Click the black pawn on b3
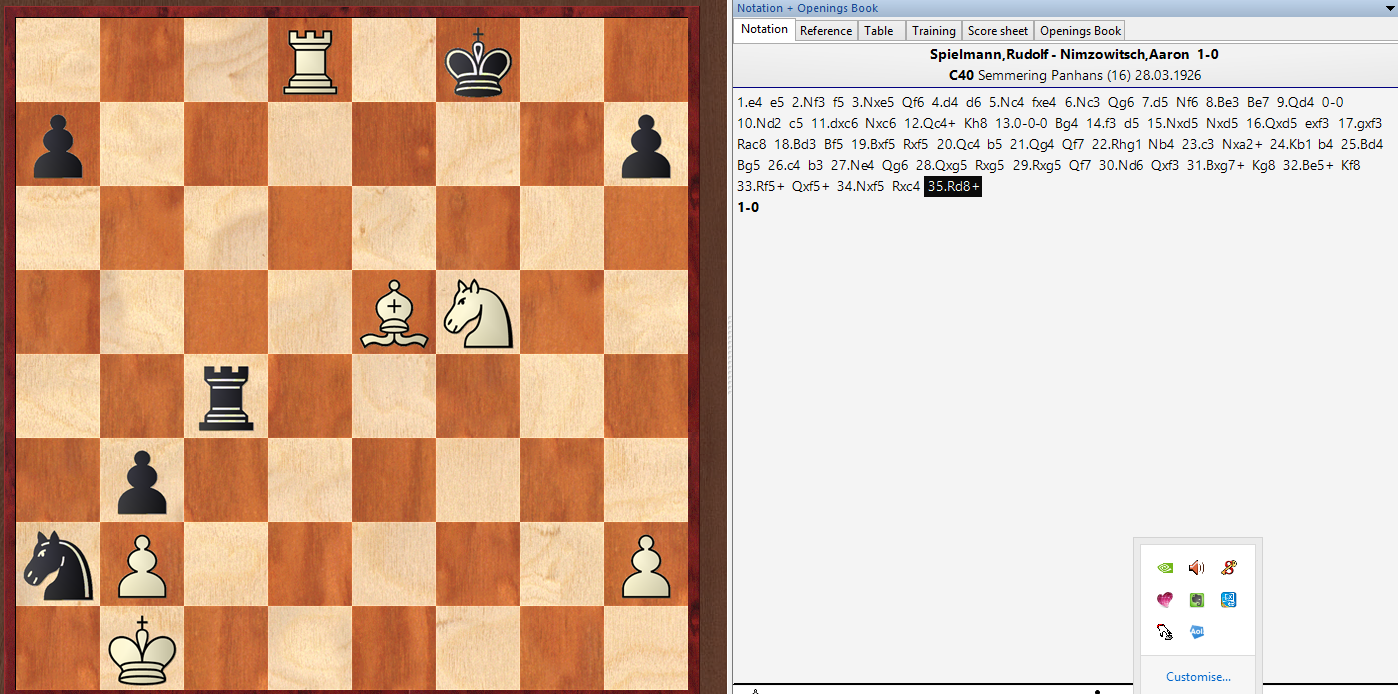 click(x=142, y=480)
